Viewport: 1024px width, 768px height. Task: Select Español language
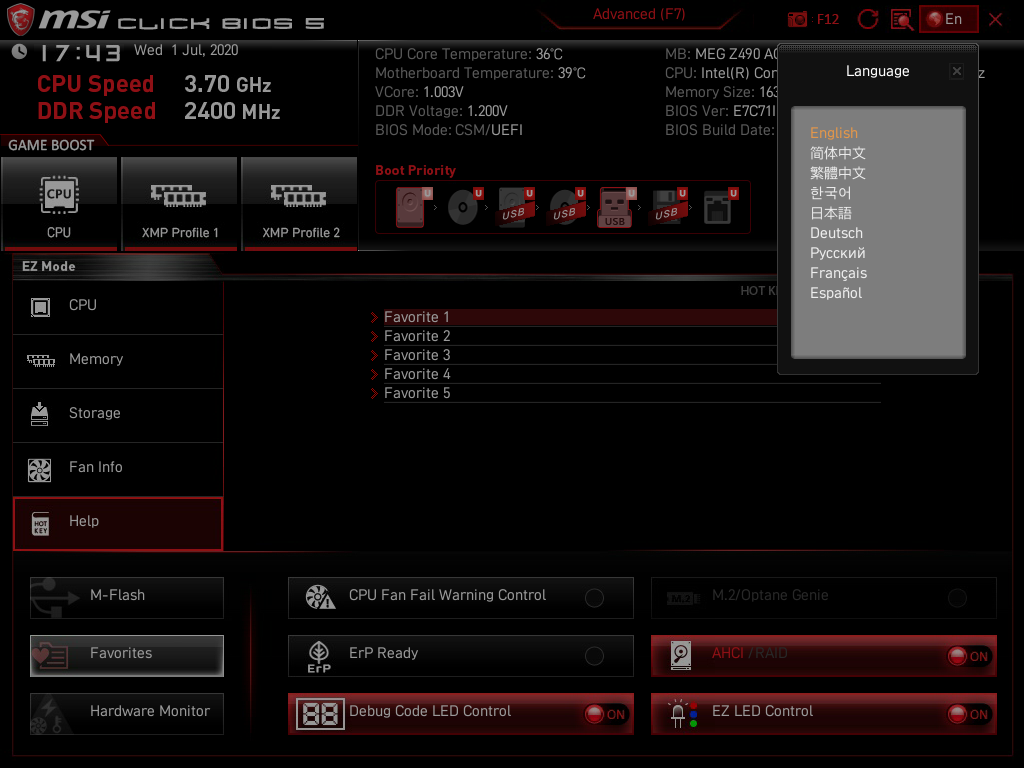click(835, 293)
